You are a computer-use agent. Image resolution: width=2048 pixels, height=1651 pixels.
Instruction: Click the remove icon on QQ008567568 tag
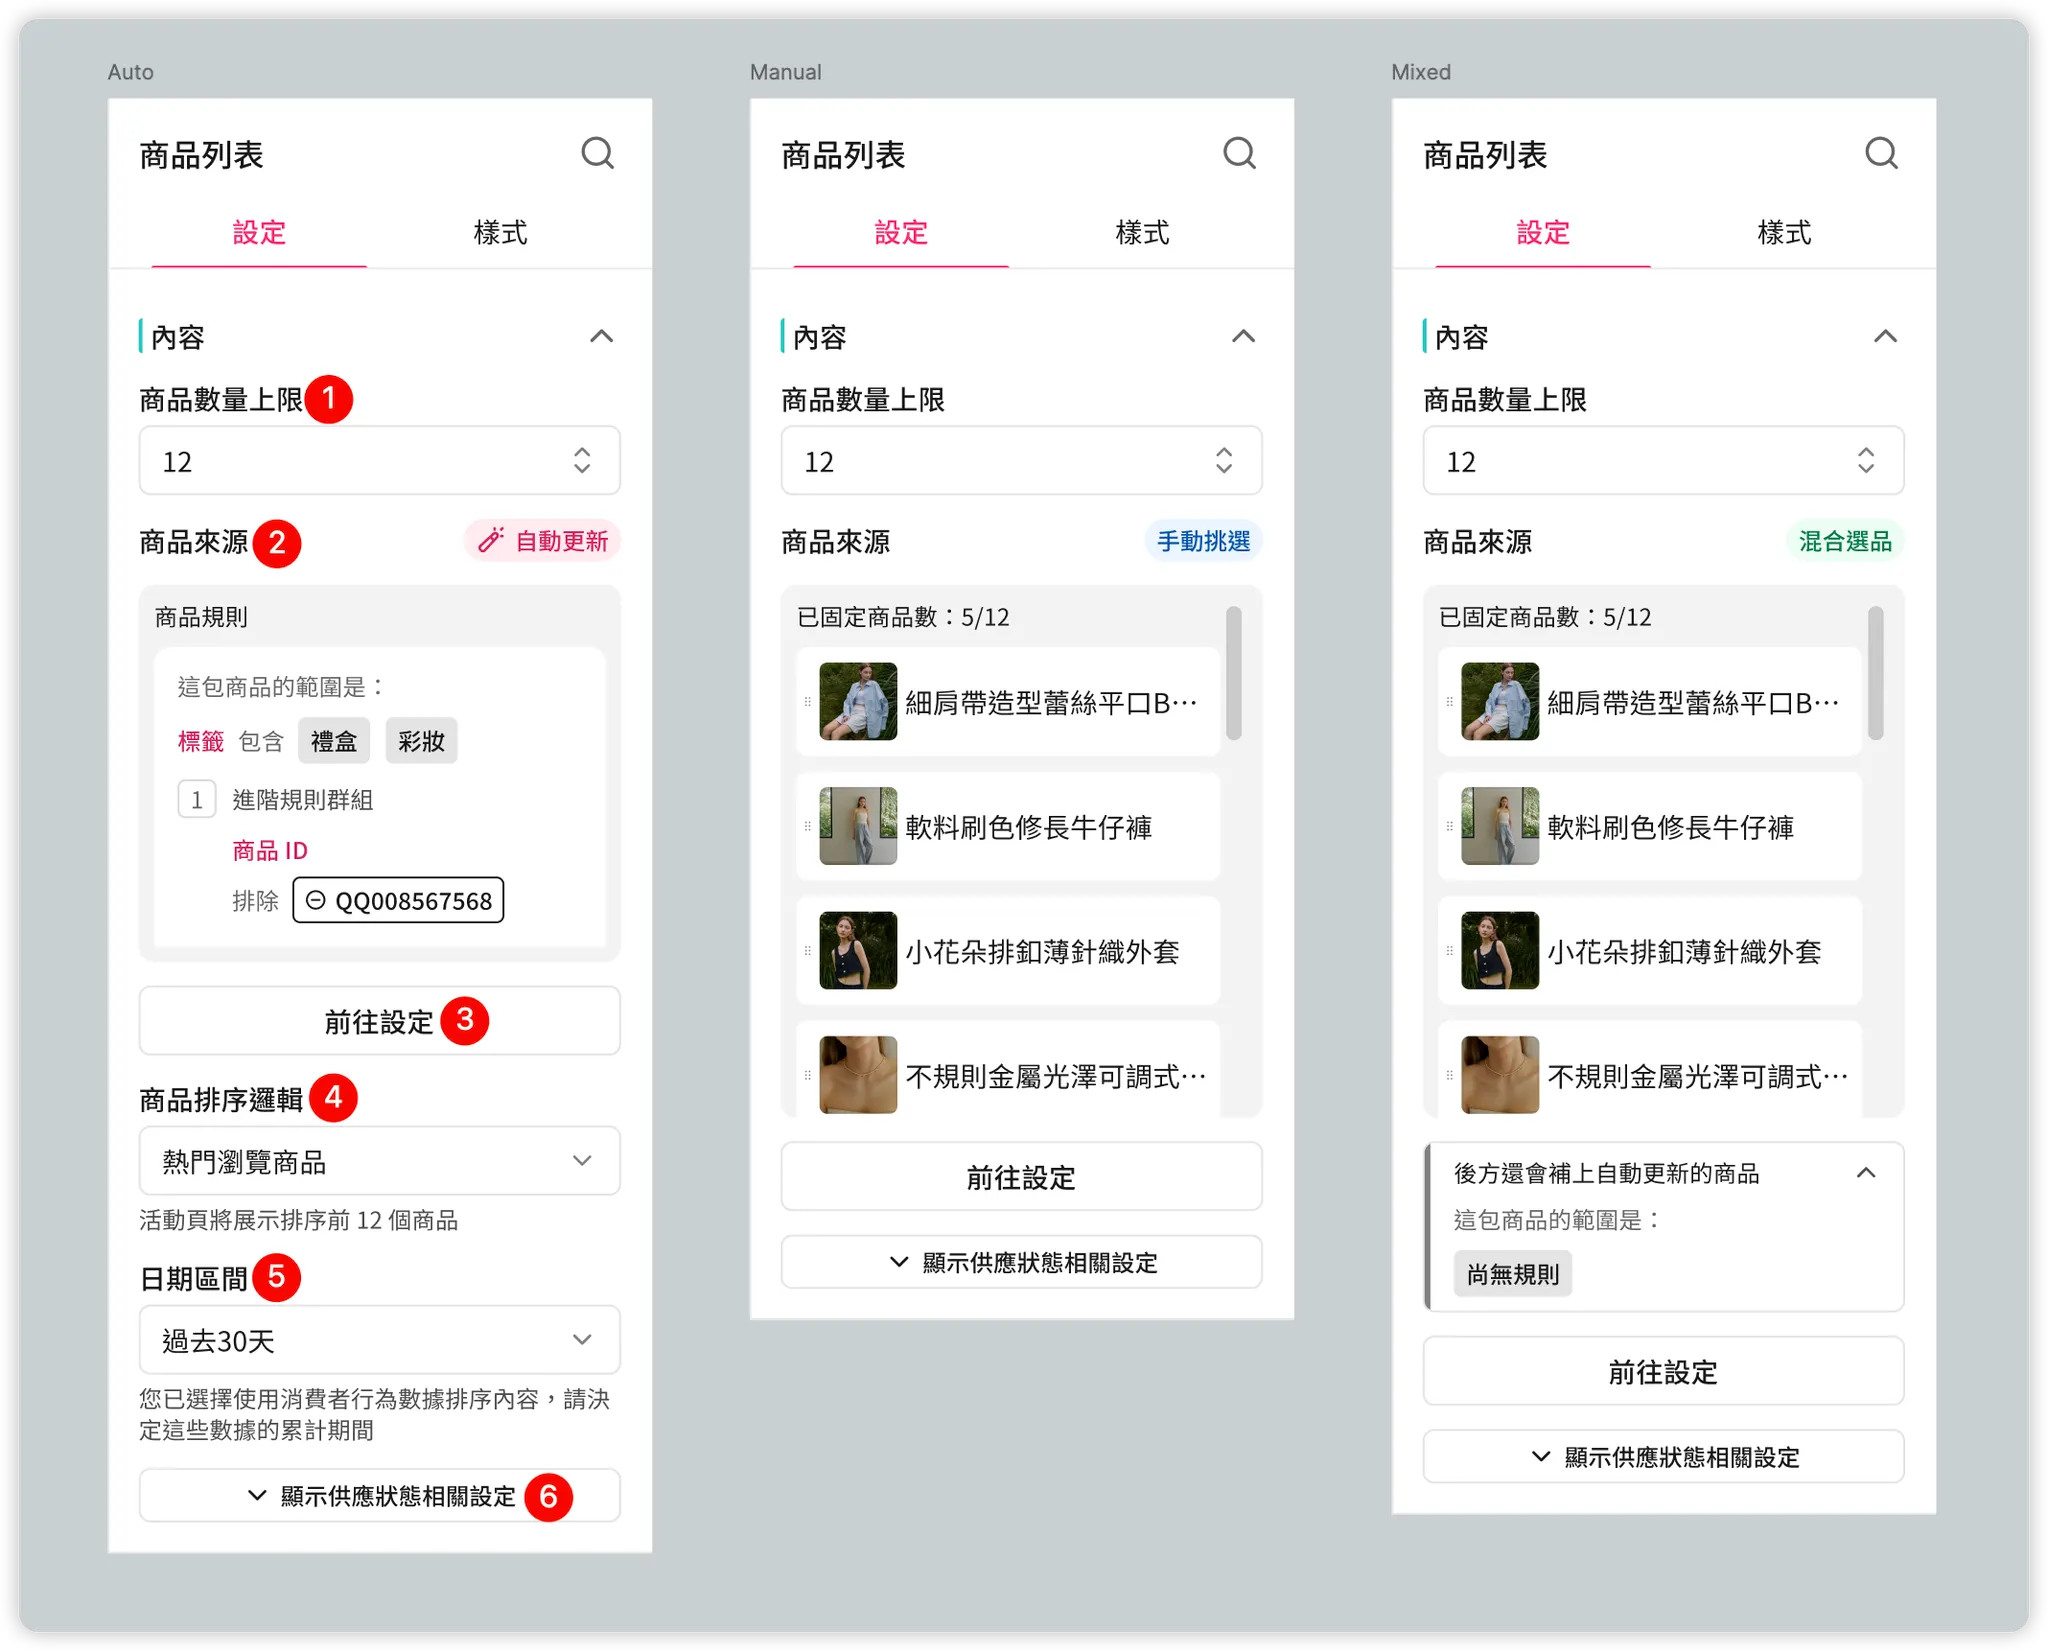coord(315,900)
